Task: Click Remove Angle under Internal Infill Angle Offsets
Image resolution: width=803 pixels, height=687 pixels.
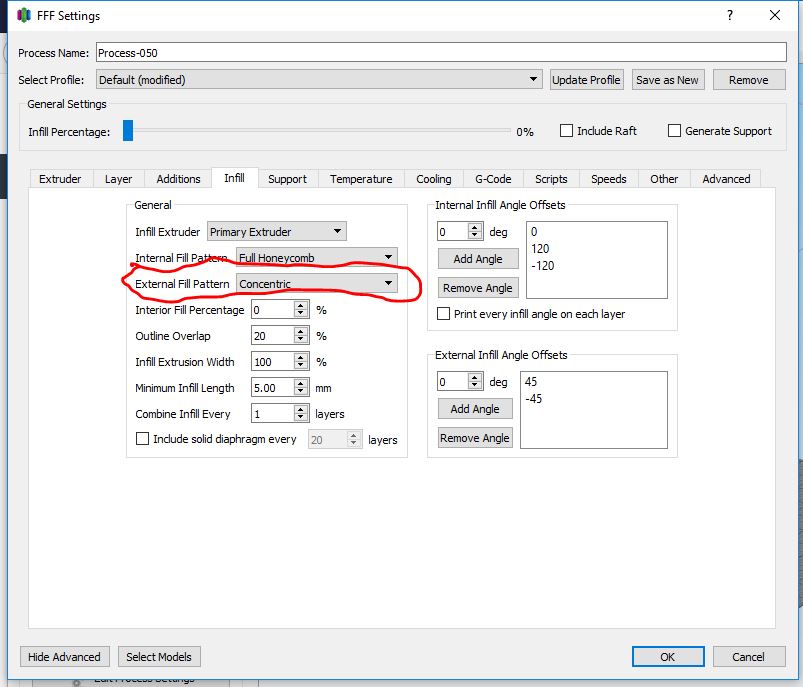Action: [478, 288]
